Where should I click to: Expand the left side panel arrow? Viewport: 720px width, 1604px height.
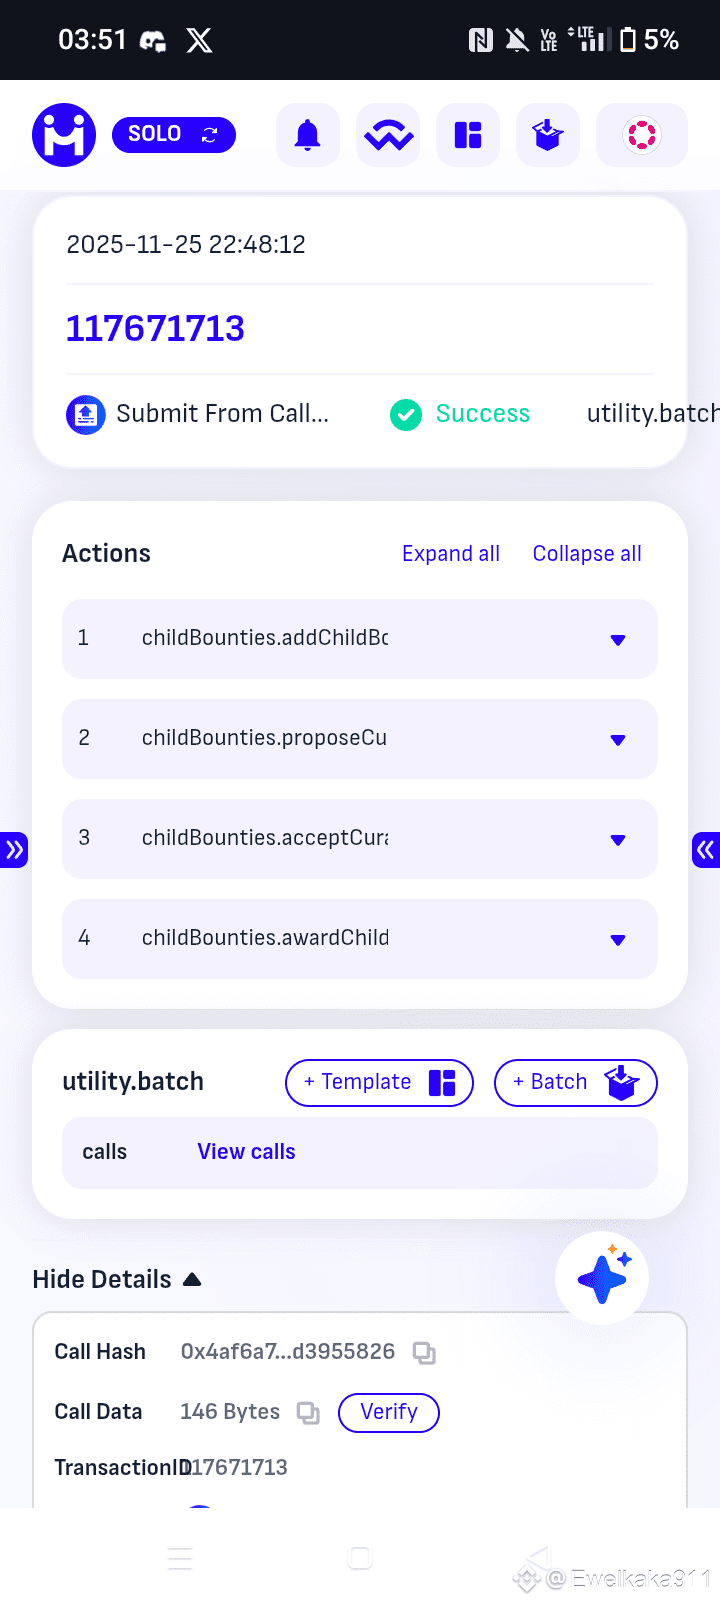pos(14,850)
